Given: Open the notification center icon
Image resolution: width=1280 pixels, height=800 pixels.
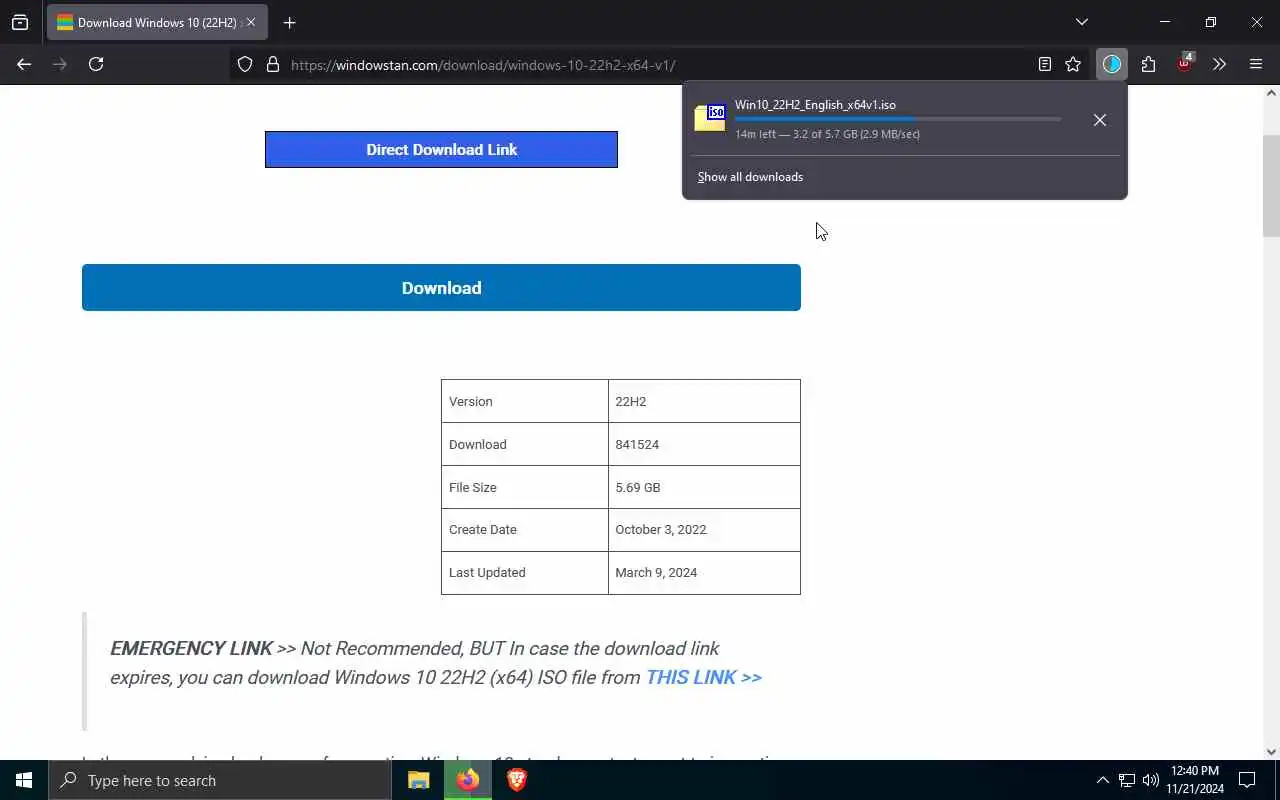Looking at the screenshot, I should [1247, 780].
